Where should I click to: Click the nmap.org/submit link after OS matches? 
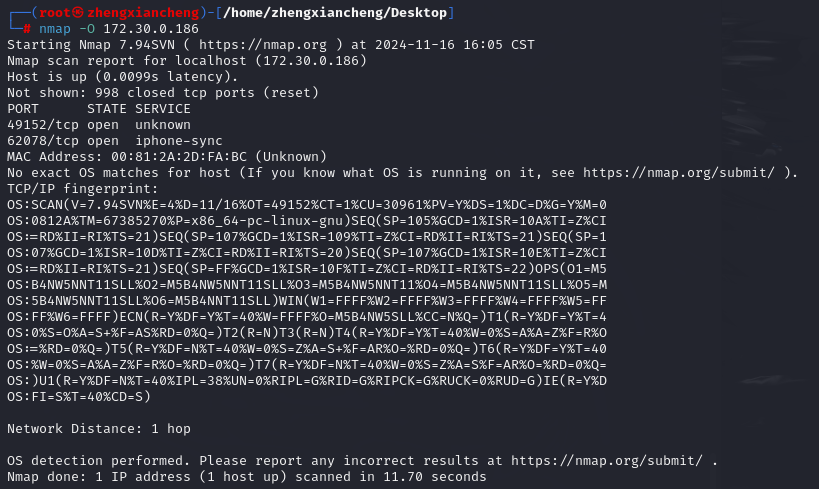tap(678, 173)
